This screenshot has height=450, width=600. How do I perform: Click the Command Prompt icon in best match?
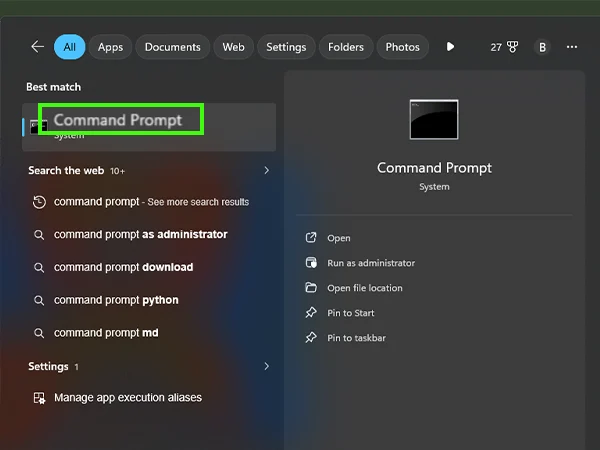[39, 127]
